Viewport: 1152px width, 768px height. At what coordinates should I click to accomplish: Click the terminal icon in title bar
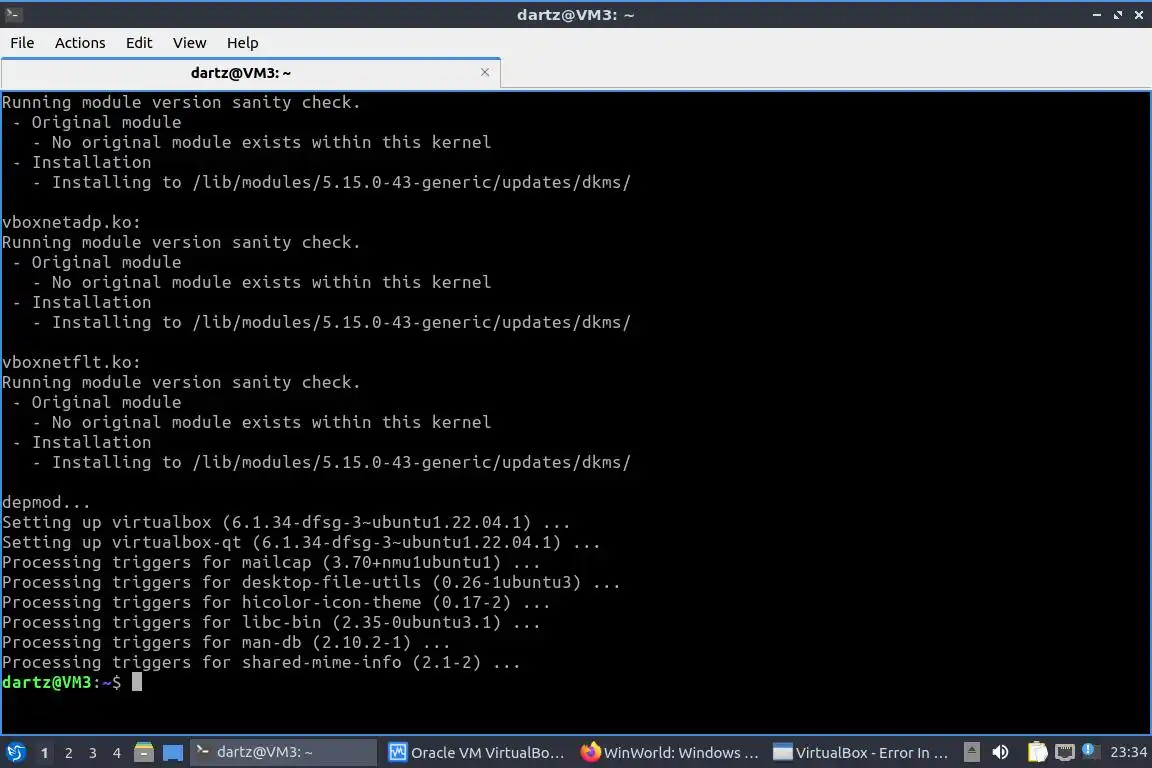coord(13,14)
